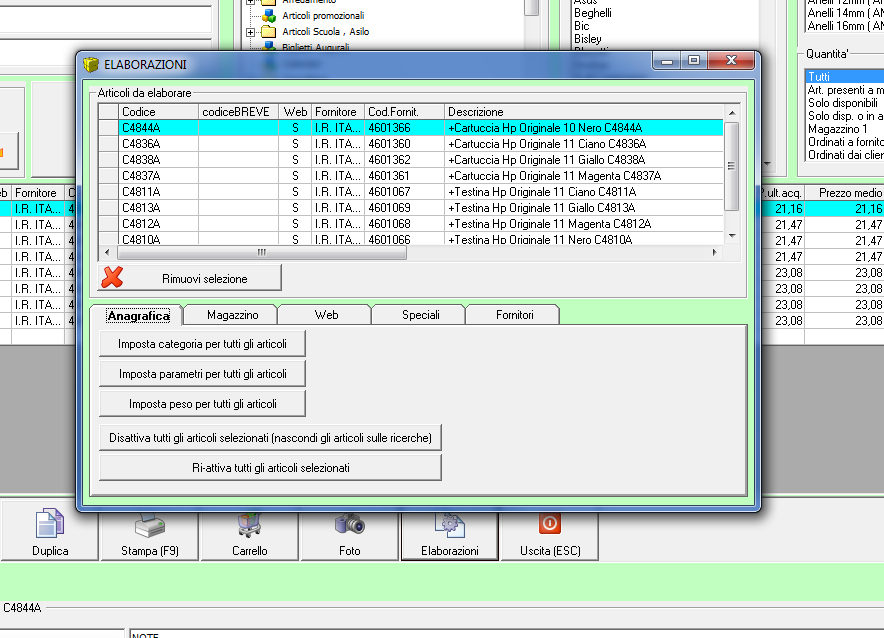Select row with code C4844A
The height and width of the screenshot is (638, 884).
410,128
